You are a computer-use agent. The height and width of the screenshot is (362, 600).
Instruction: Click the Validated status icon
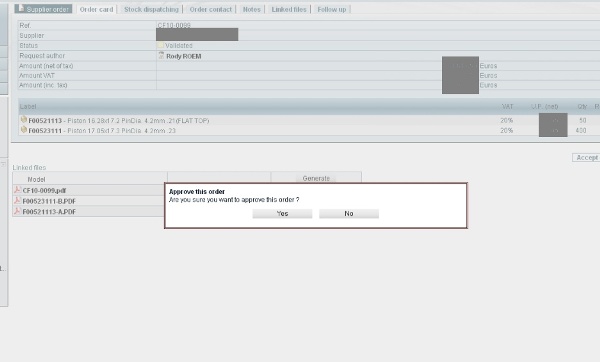coord(161,45)
